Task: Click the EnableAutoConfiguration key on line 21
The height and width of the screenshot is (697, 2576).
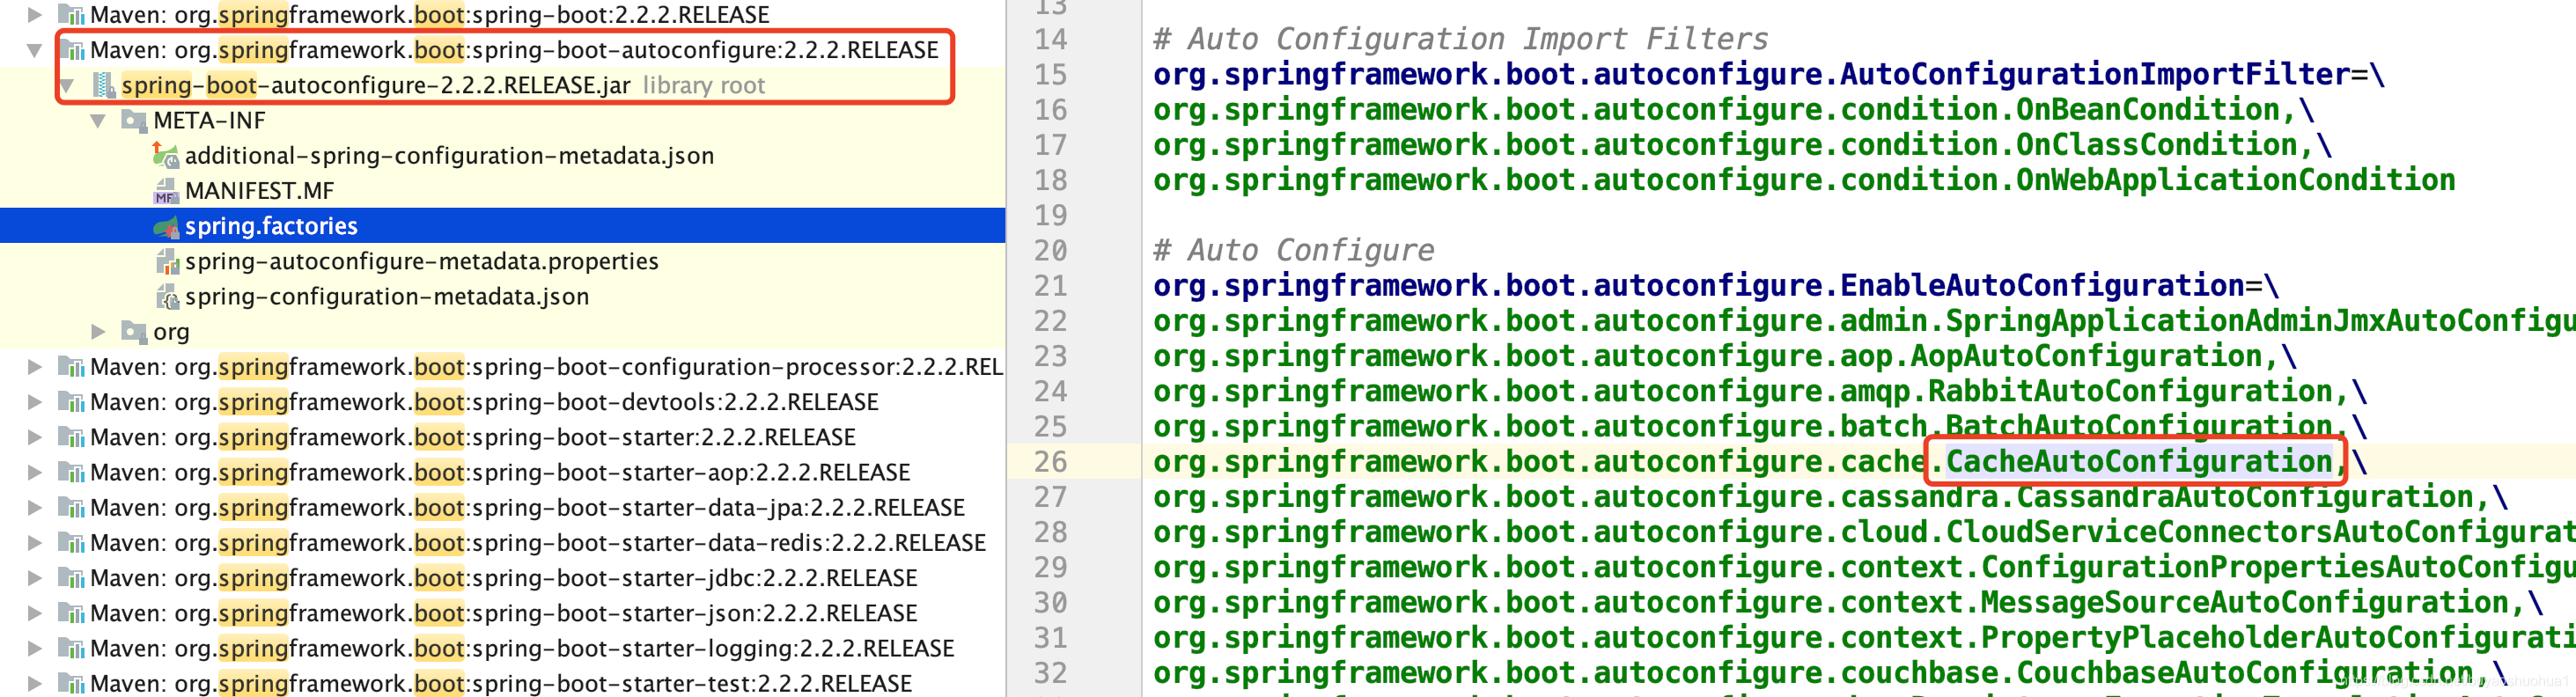Action: [x=1699, y=286]
